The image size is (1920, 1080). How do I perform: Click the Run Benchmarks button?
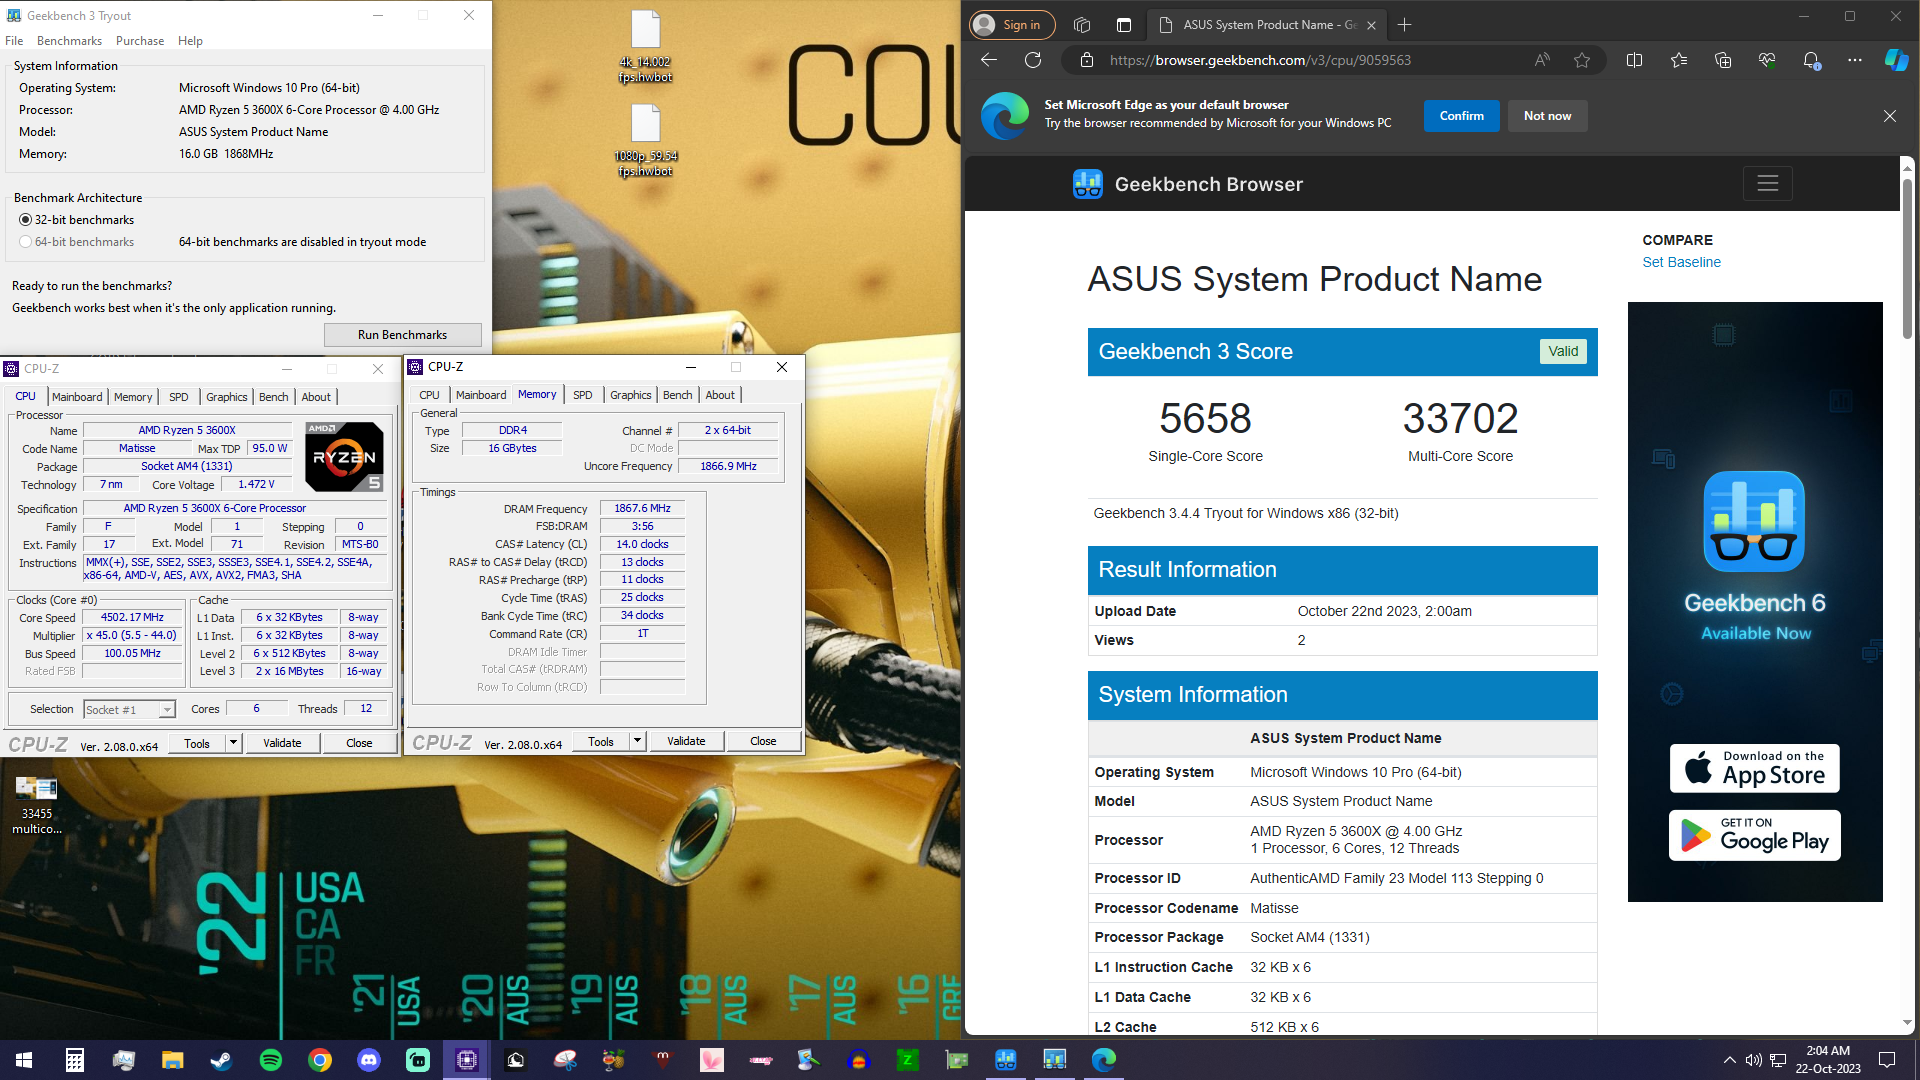click(402, 335)
